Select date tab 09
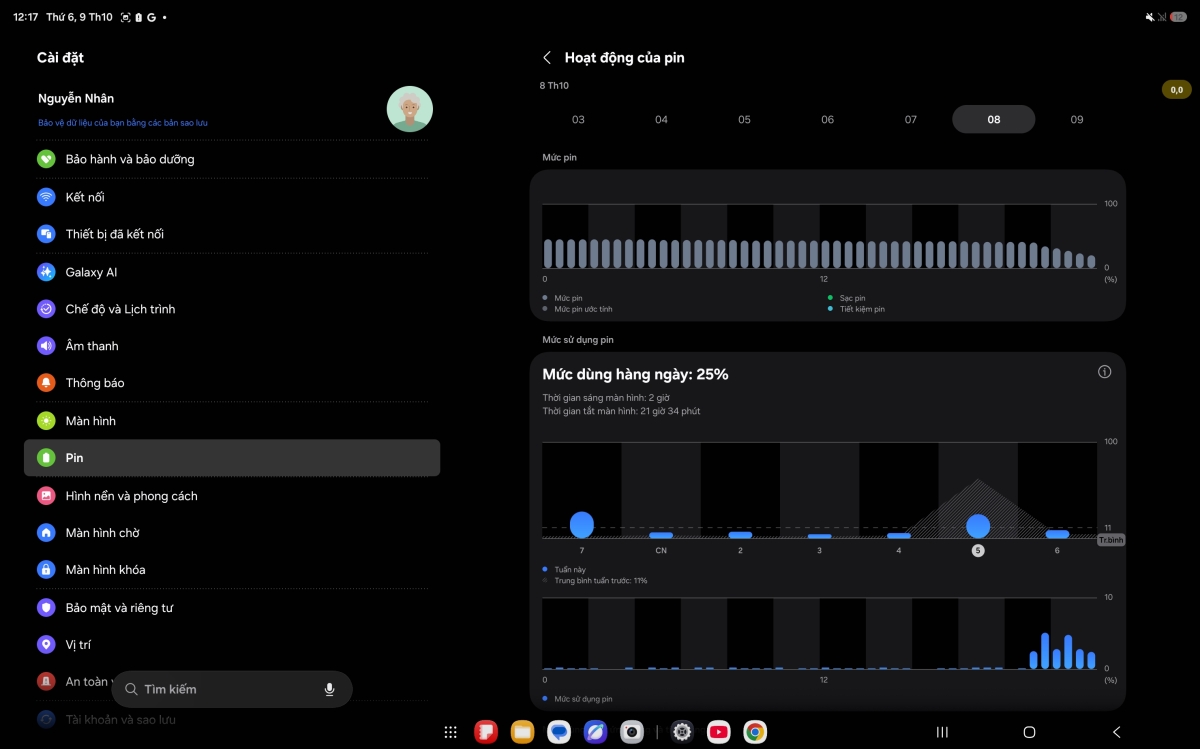This screenshot has height=749, width=1200. [x=1077, y=119]
